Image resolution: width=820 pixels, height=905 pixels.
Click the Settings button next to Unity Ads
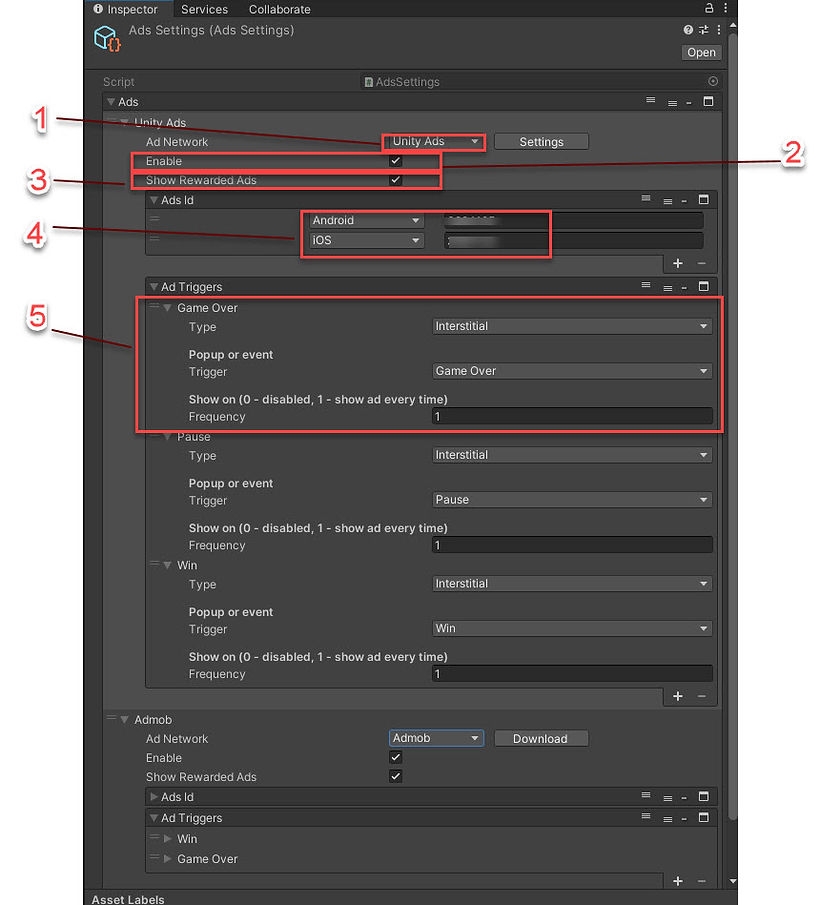pos(541,142)
